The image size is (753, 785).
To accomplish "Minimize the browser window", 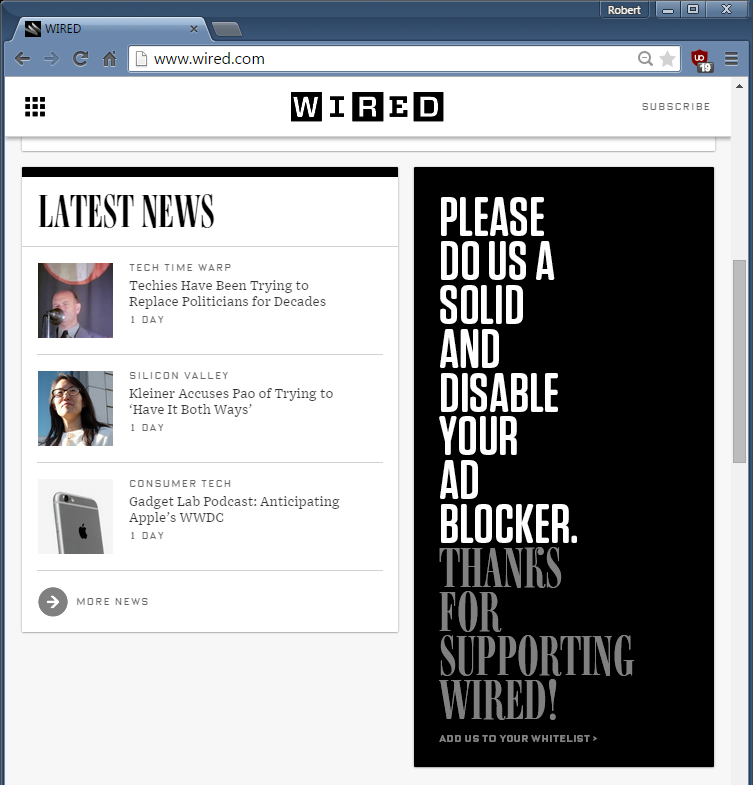I will click(668, 10).
